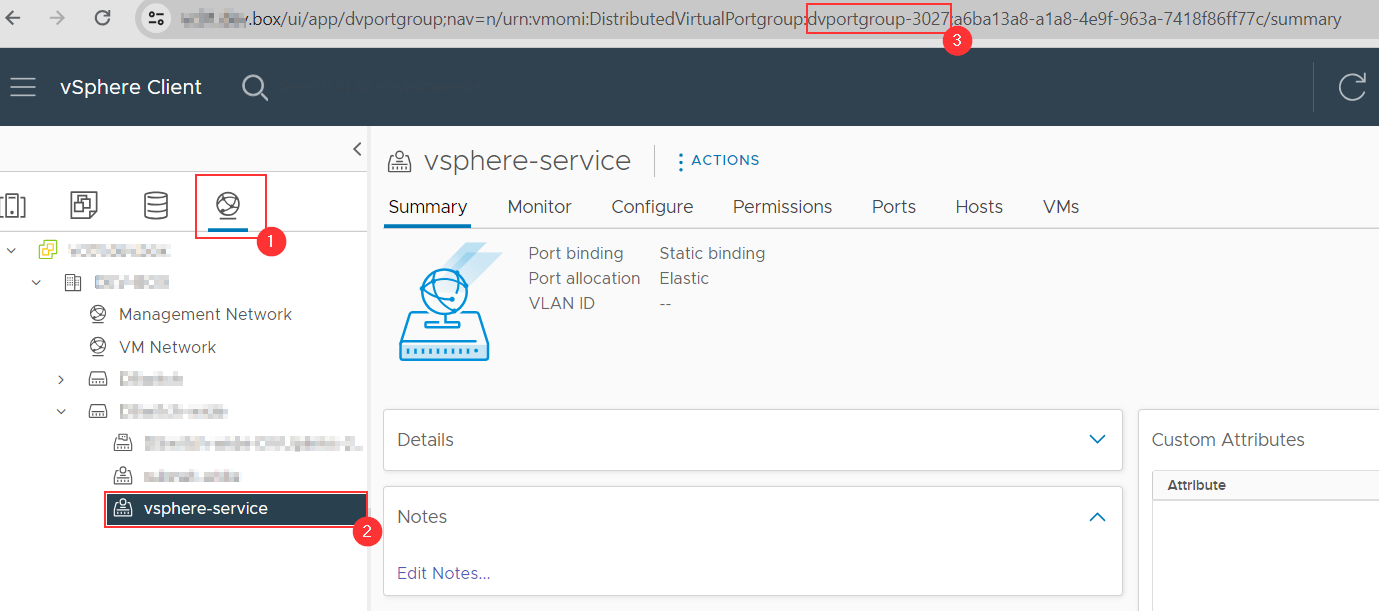Click the browser forward arrow

57,18
